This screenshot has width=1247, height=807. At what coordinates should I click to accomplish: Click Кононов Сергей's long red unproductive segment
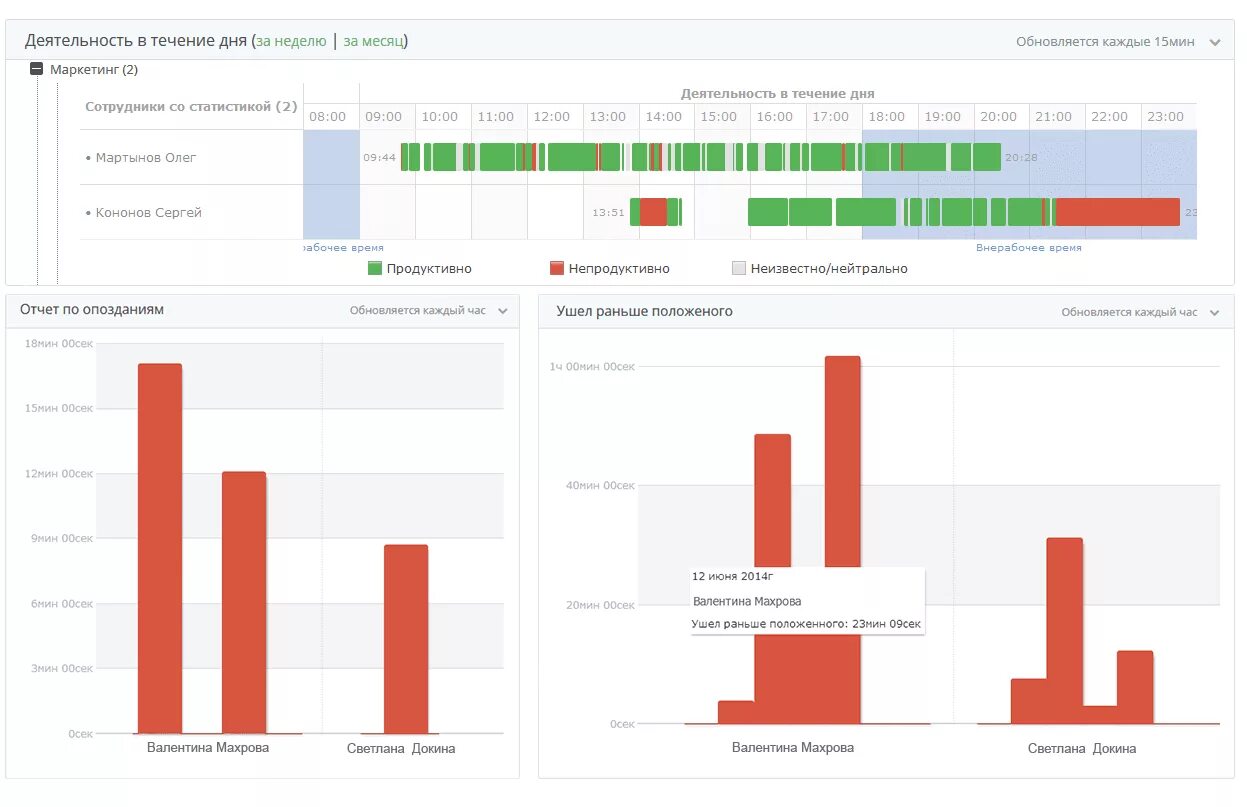pyautogui.click(x=1118, y=212)
